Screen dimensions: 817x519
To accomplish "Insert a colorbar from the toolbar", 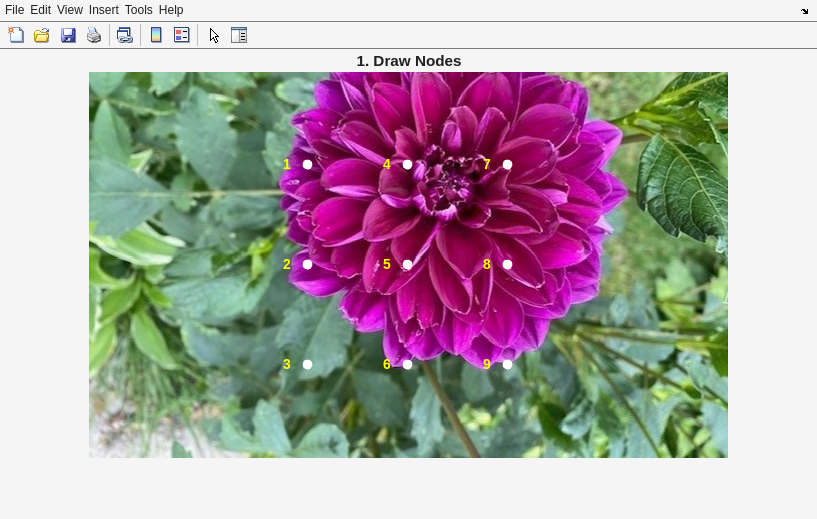I will click(156, 35).
